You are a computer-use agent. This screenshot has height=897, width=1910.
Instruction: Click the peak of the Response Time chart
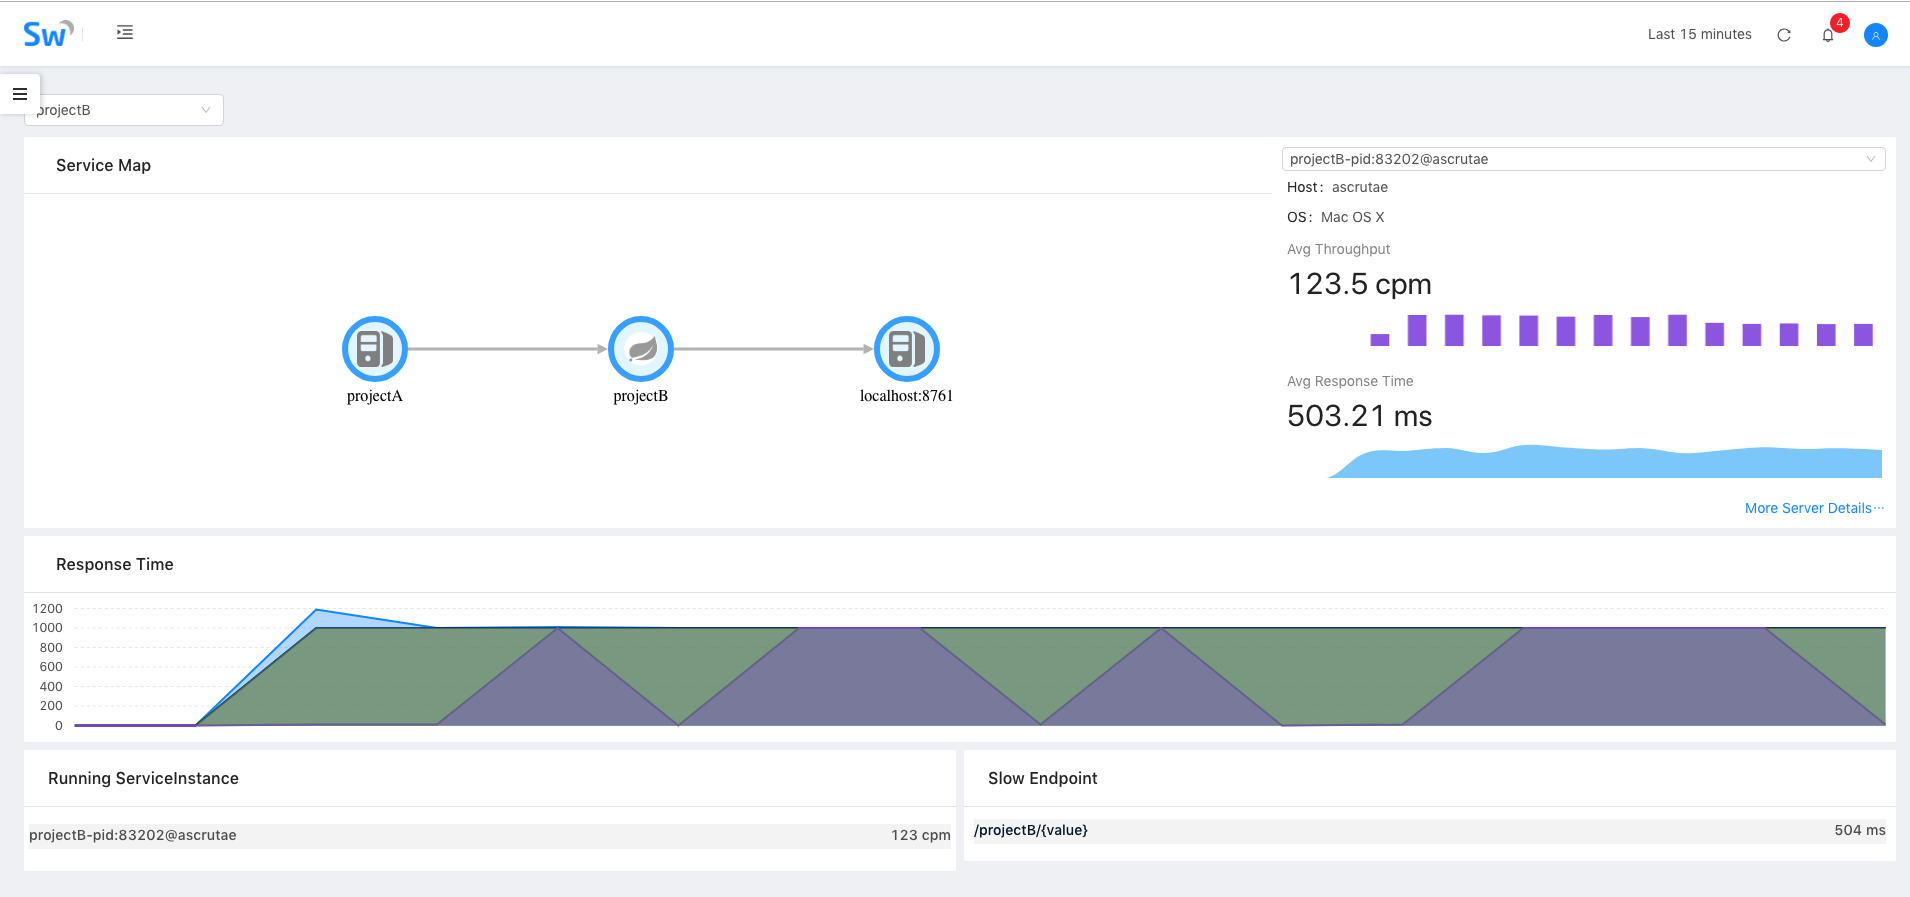[x=317, y=611]
